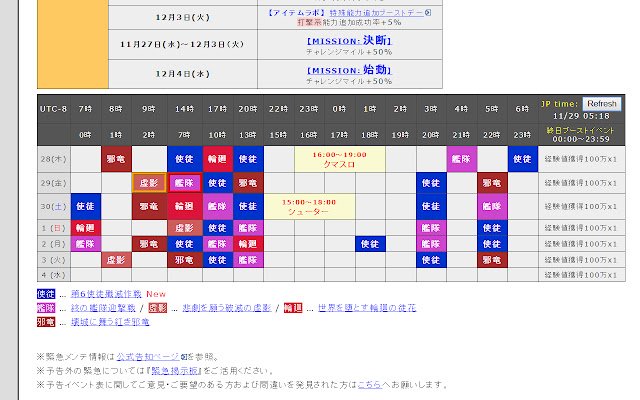Click the 12月3日(火) date cell
Screen dimensions: 640x400
click(x=183, y=17)
